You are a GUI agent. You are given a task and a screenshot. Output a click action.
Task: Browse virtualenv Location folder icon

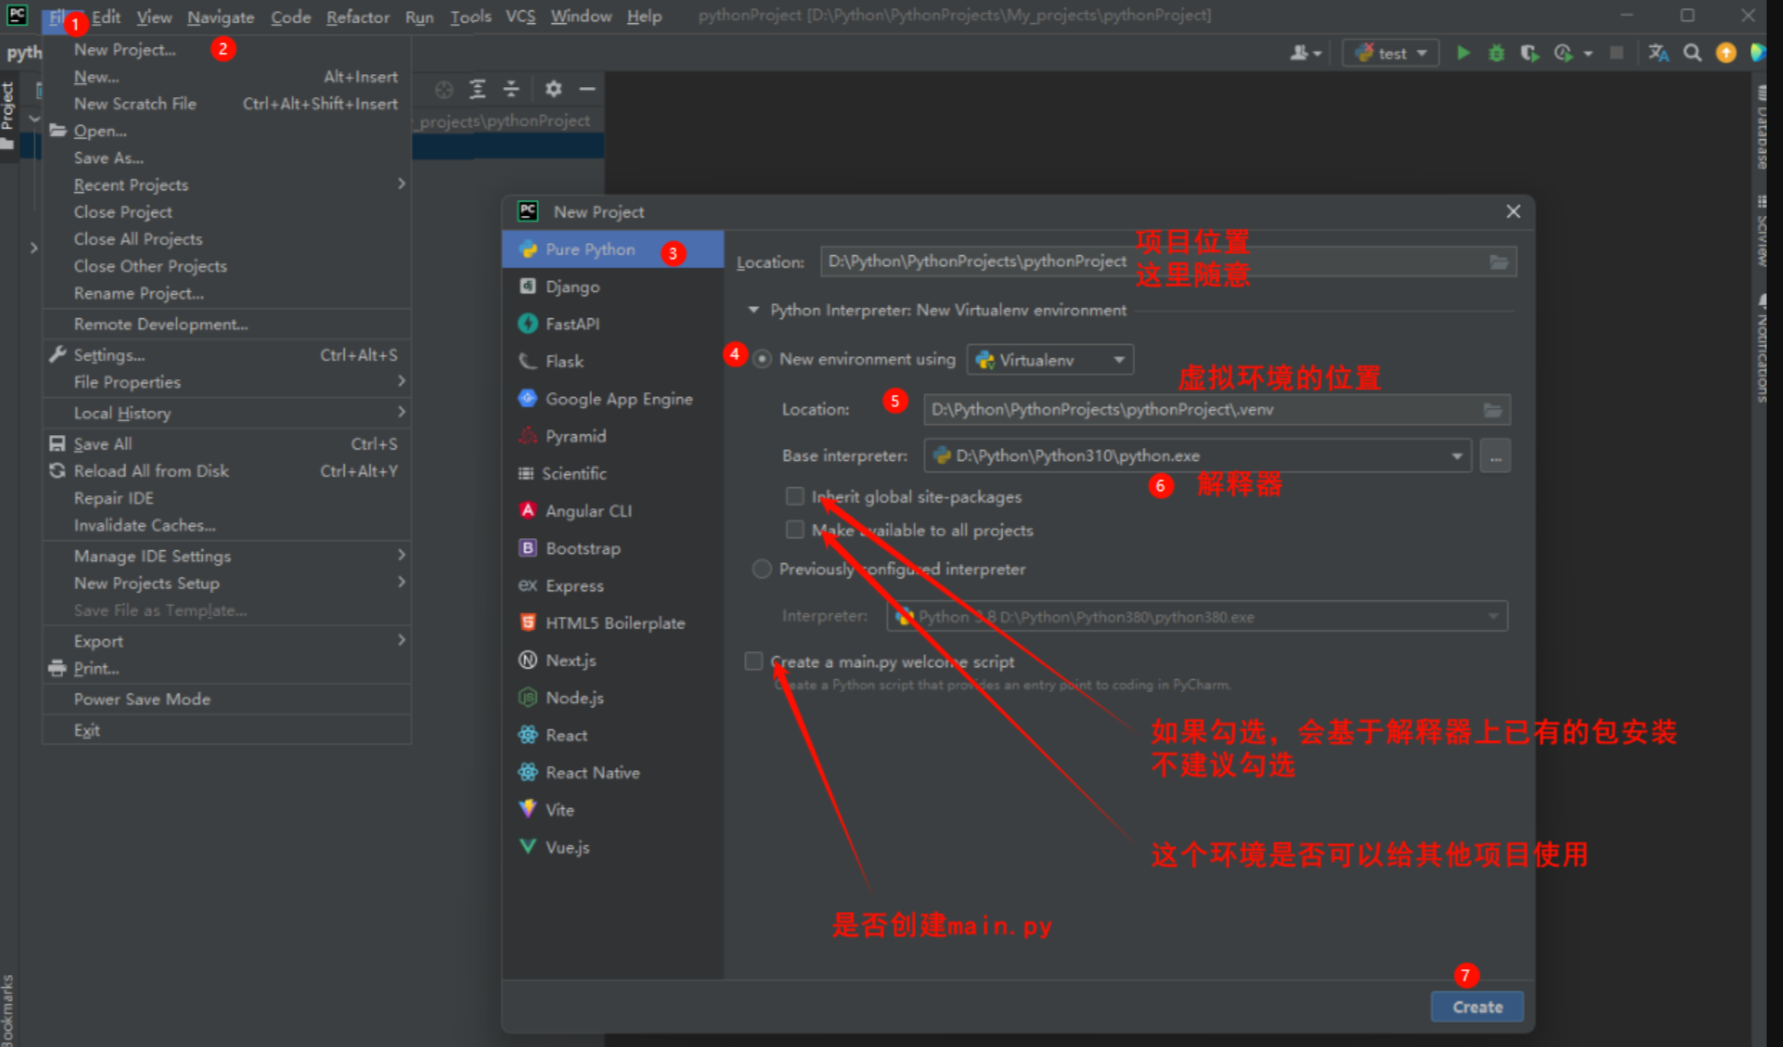(x=1492, y=410)
